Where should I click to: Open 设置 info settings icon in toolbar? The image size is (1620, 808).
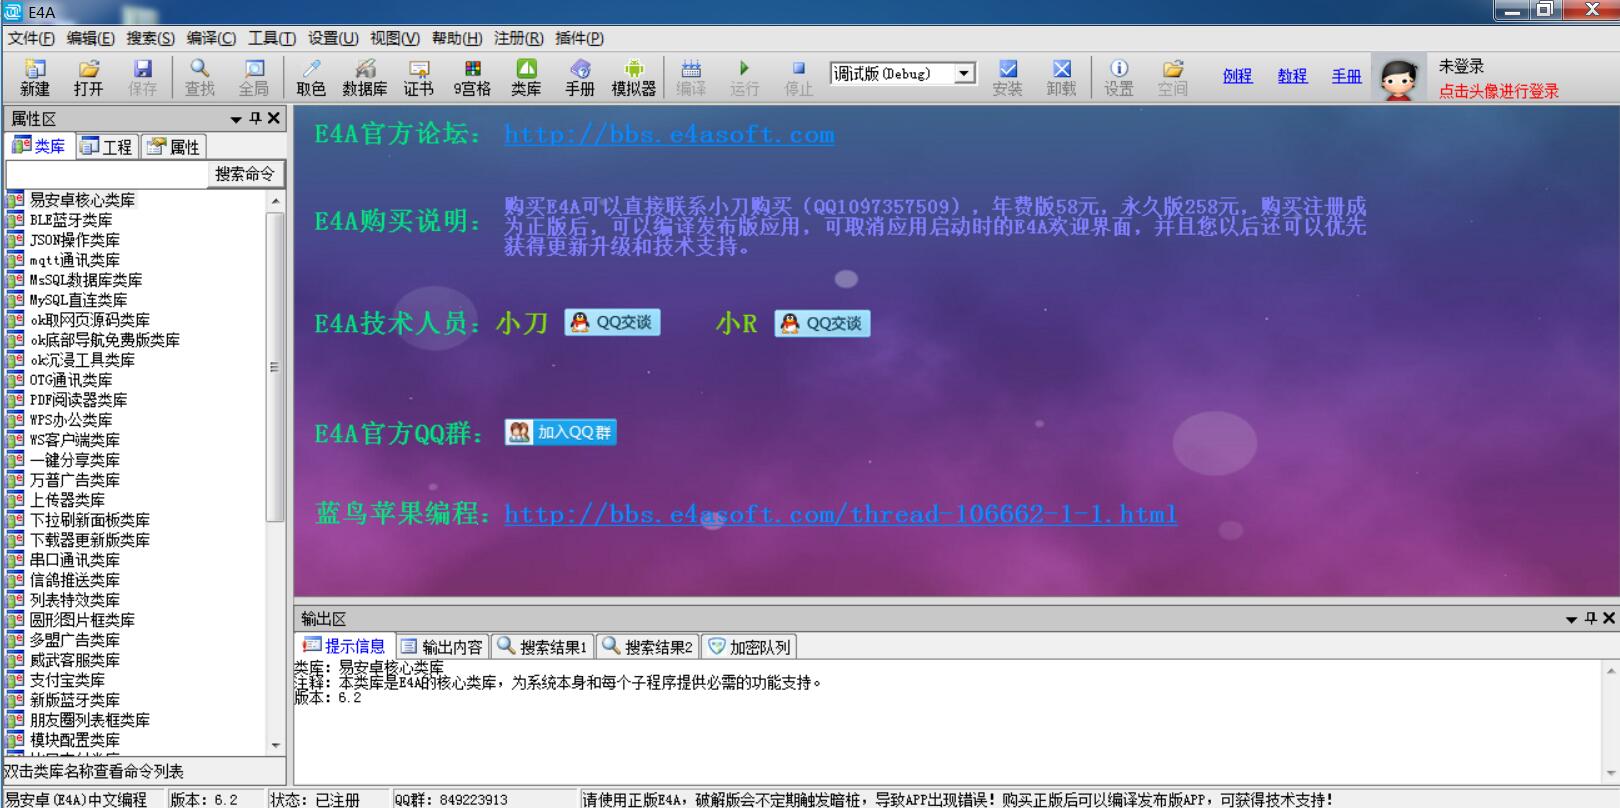coord(1119,77)
